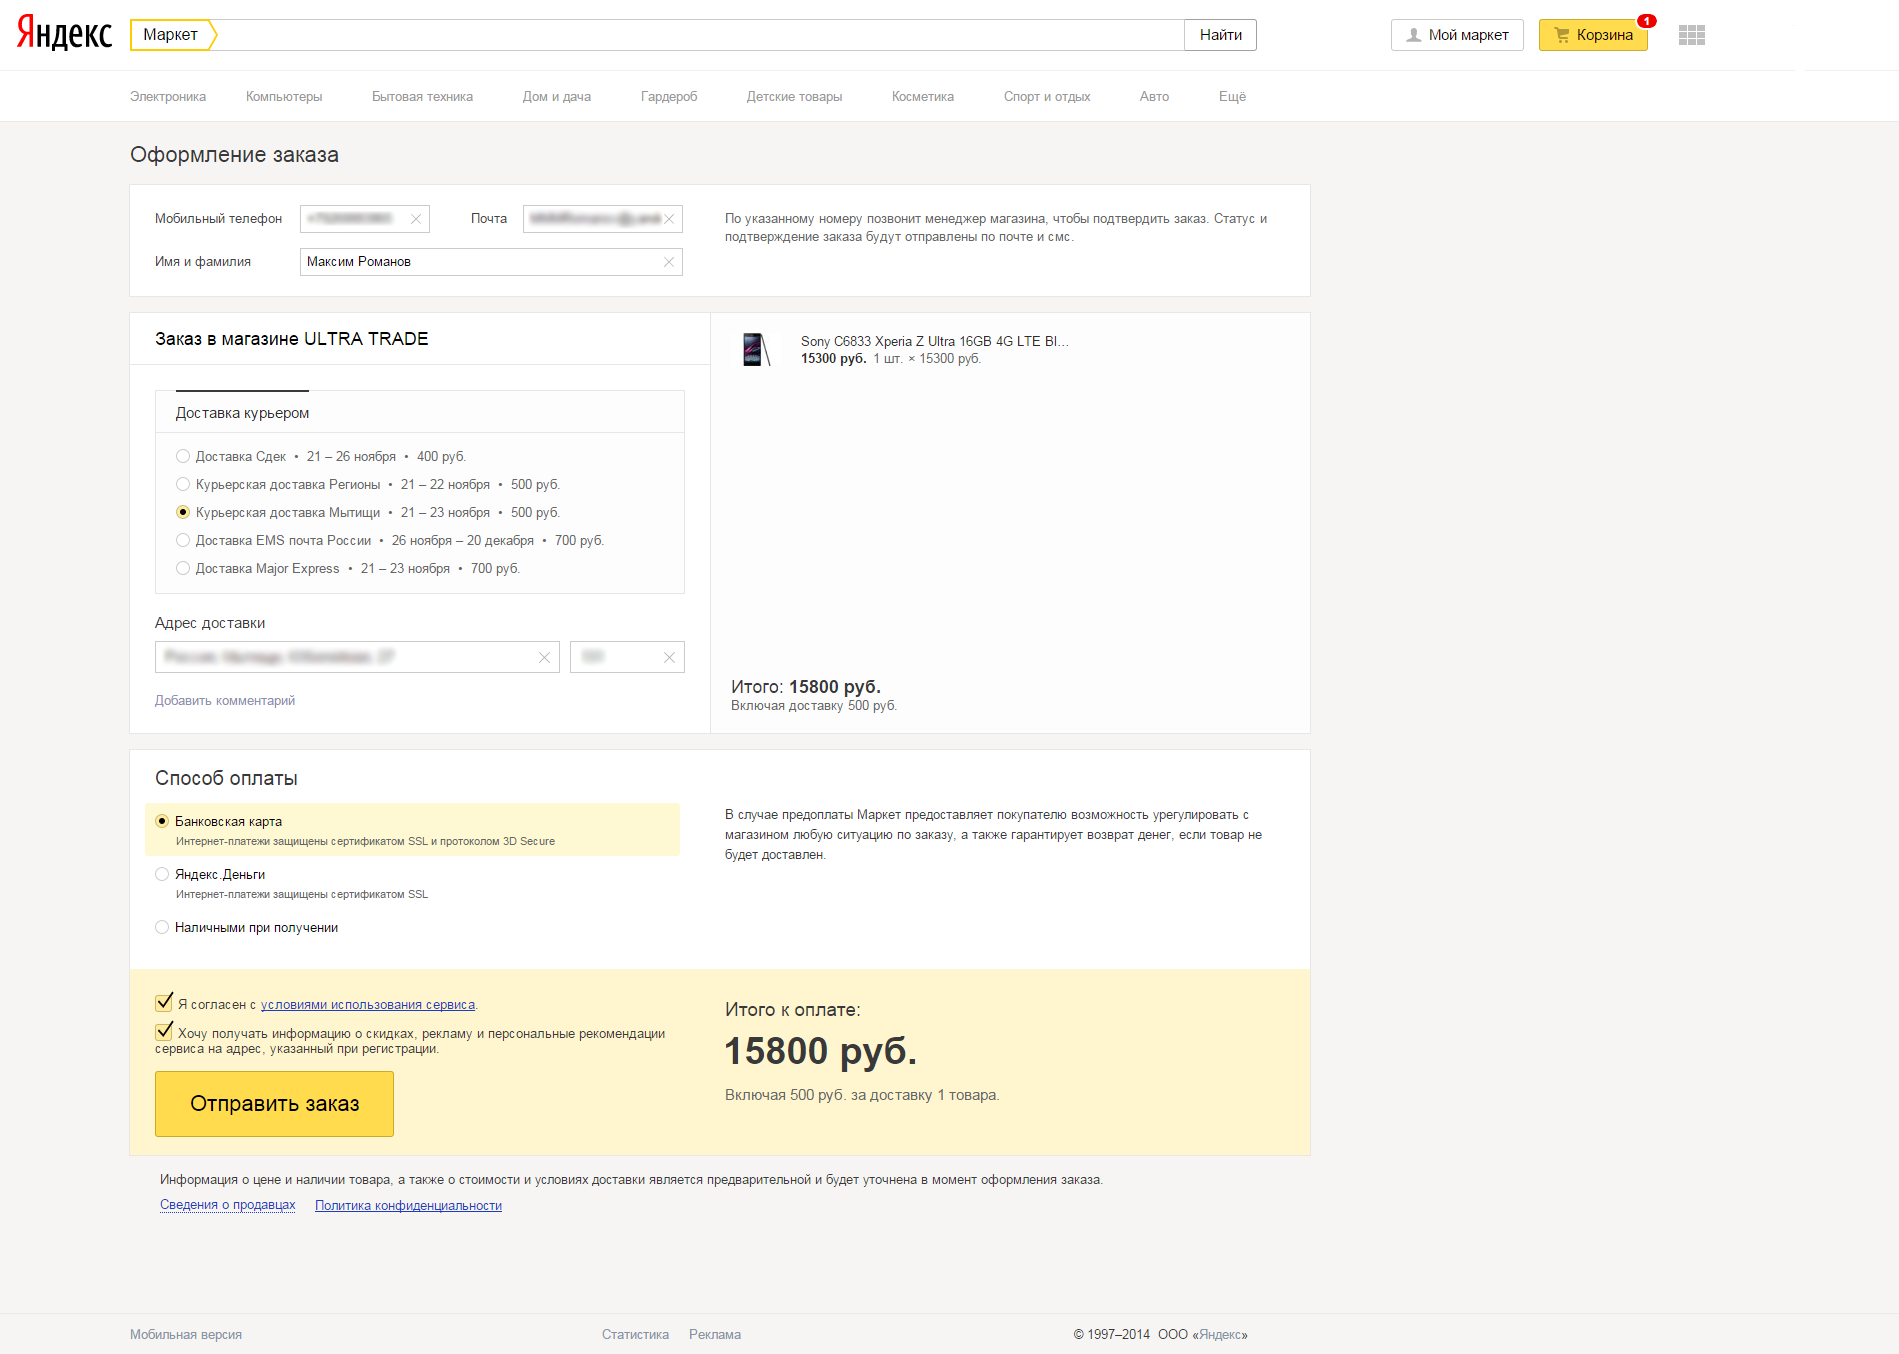This screenshot has width=1899, height=1354.
Task: Focus the search input field
Action: pyautogui.click(x=700, y=35)
